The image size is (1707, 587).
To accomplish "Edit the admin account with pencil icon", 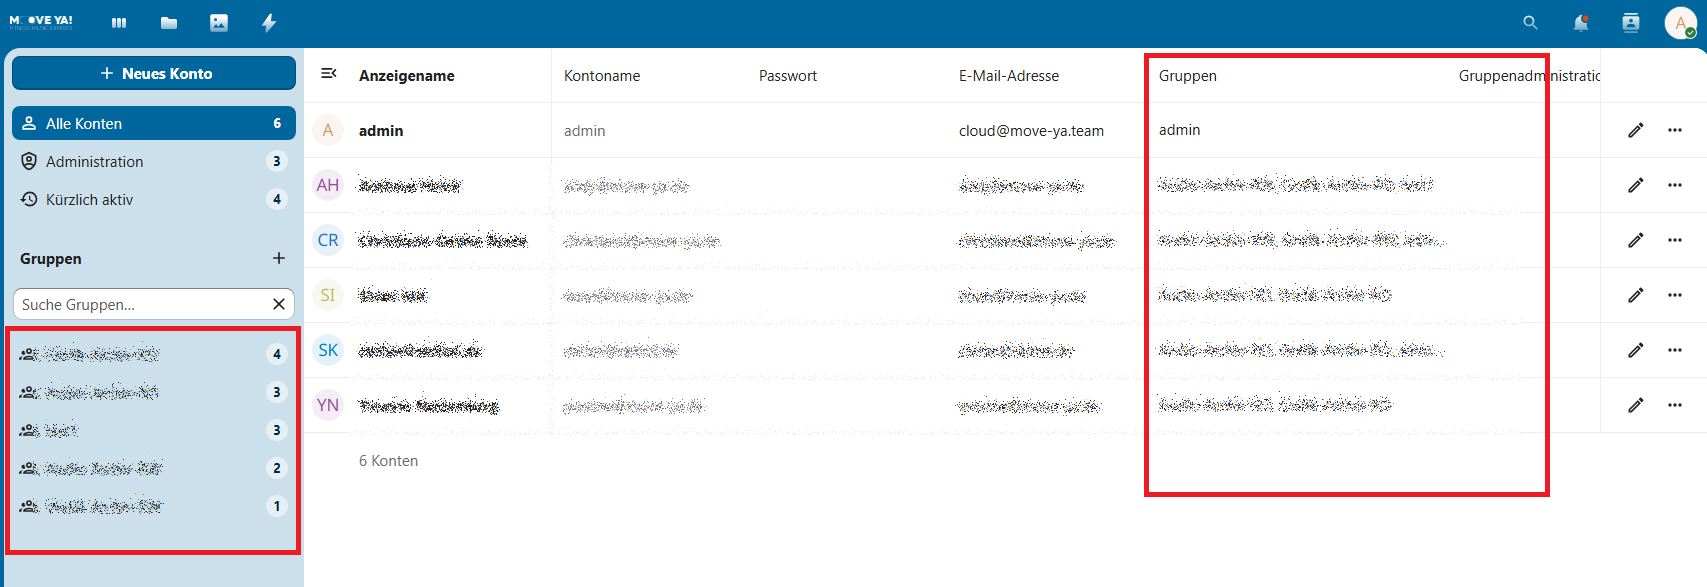I will click(x=1636, y=130).
